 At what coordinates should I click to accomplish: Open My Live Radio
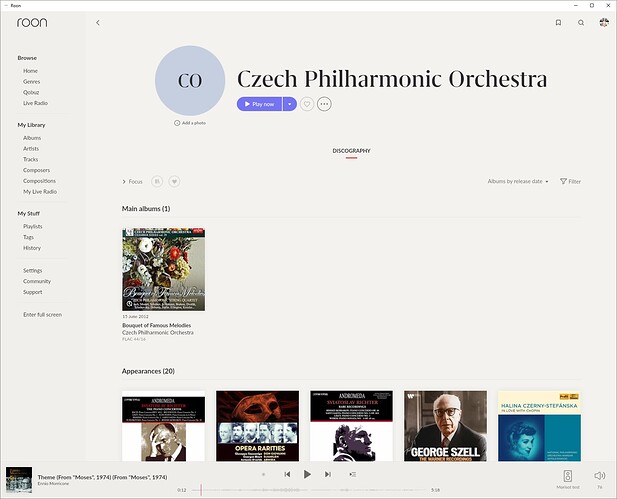[x=40, y=192]
